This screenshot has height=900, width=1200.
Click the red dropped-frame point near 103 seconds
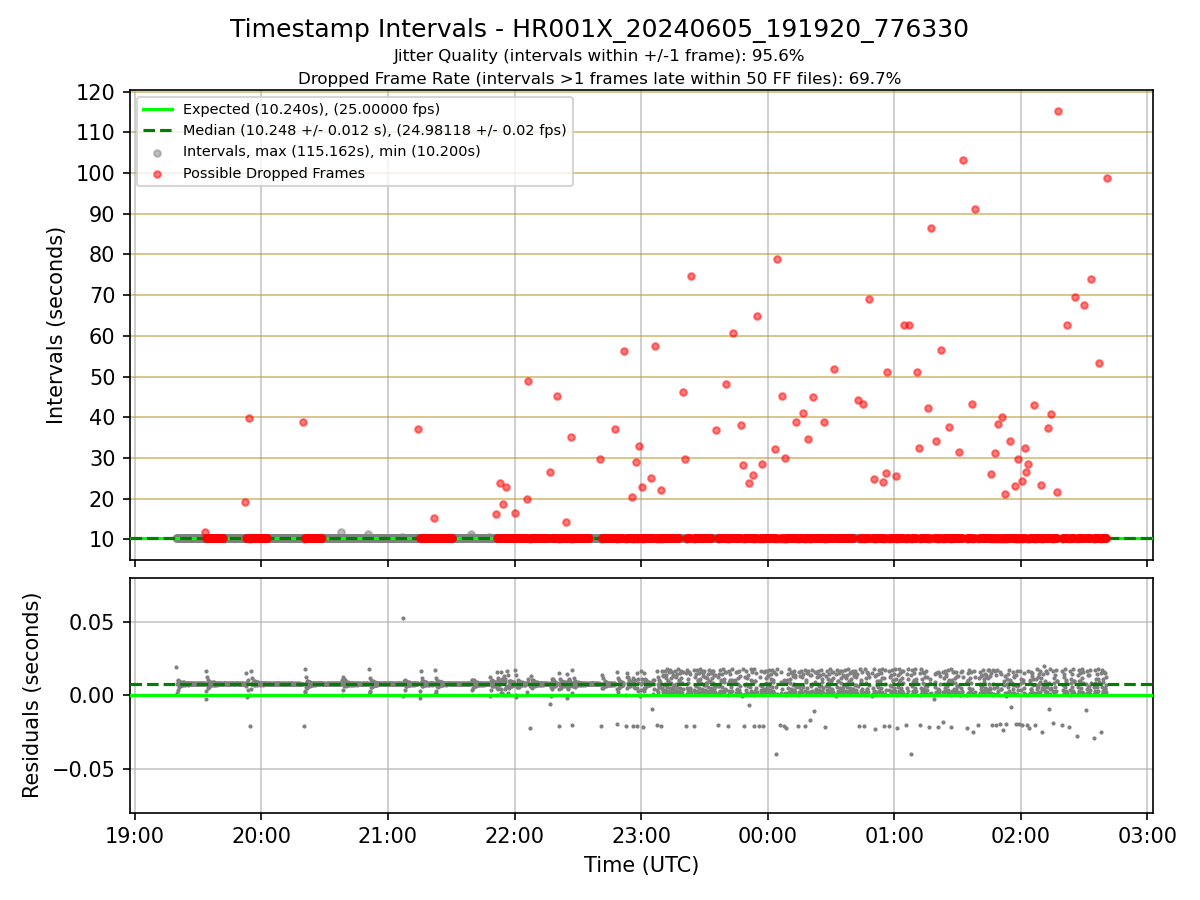point(963,160)
